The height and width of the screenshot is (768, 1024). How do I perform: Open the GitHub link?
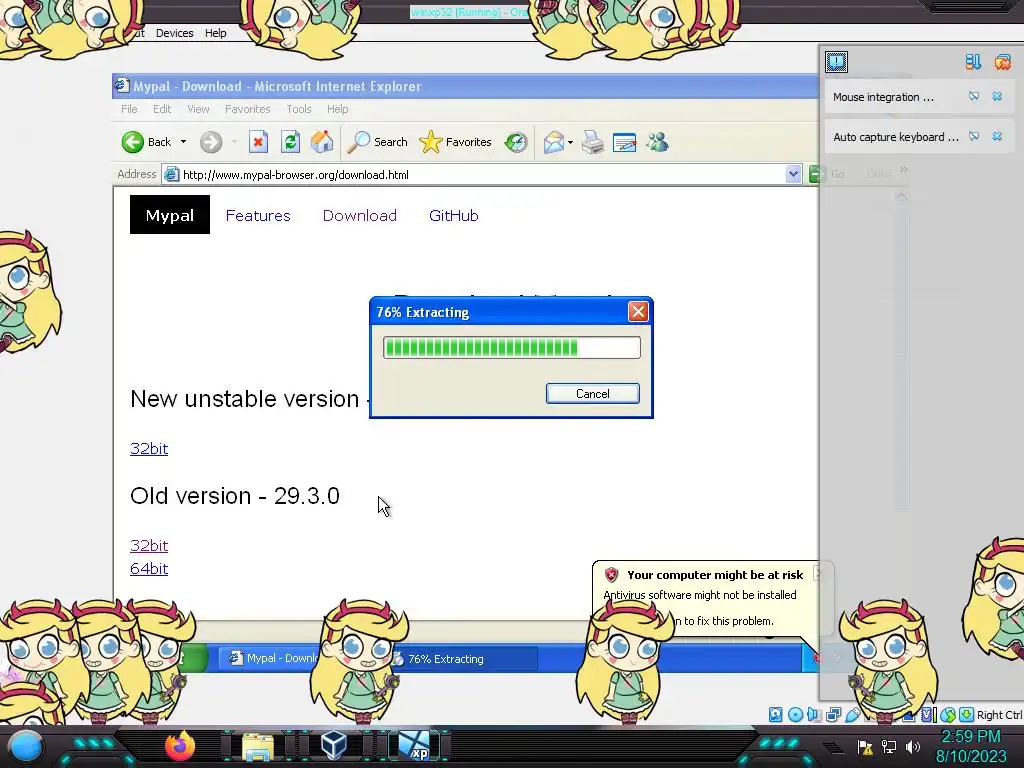pos(454,216)
